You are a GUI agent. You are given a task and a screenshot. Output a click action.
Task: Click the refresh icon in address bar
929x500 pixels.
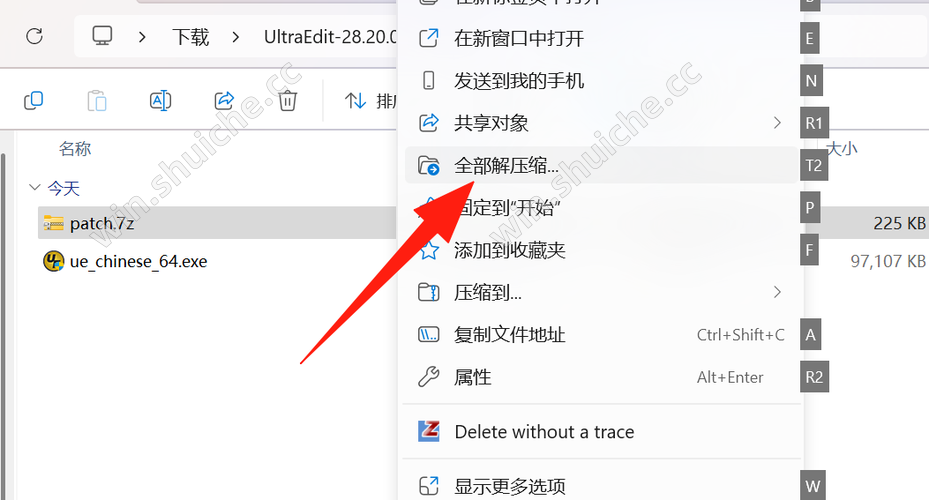pos(34,36)
